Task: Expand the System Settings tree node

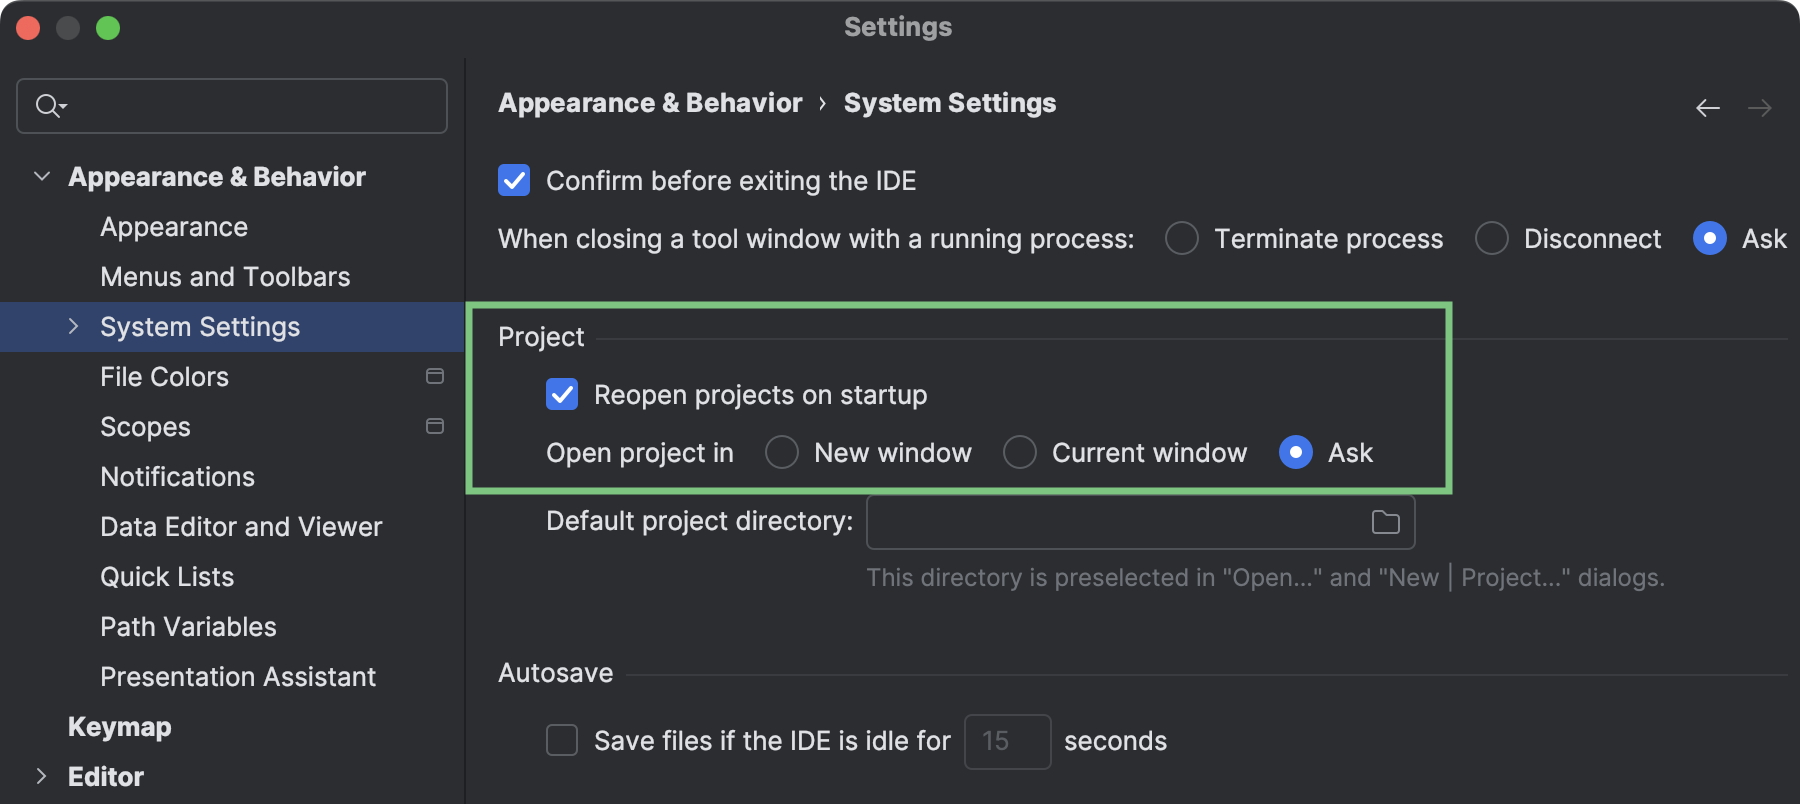Action: (x=73, y=326)
